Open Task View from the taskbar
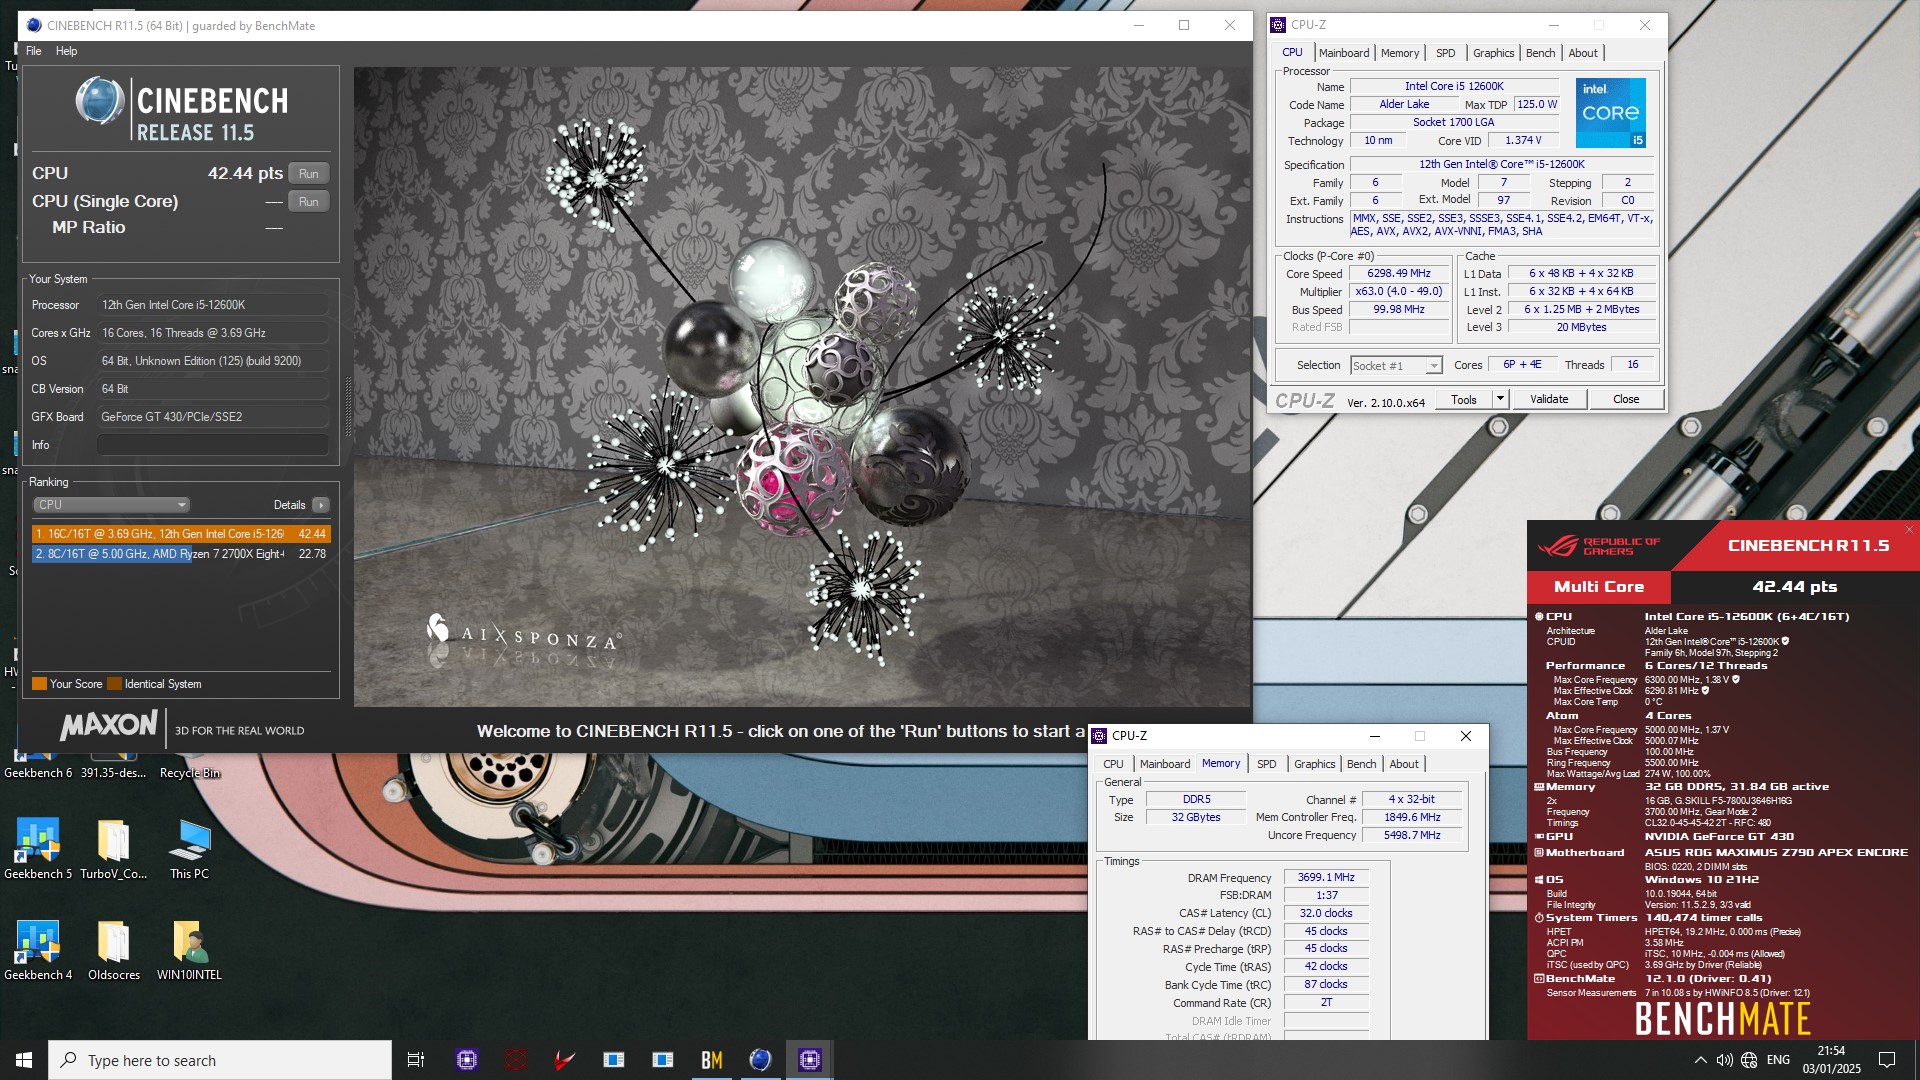The height and width of the screenshot is (1080, 1920). (x=416, y=1060)
